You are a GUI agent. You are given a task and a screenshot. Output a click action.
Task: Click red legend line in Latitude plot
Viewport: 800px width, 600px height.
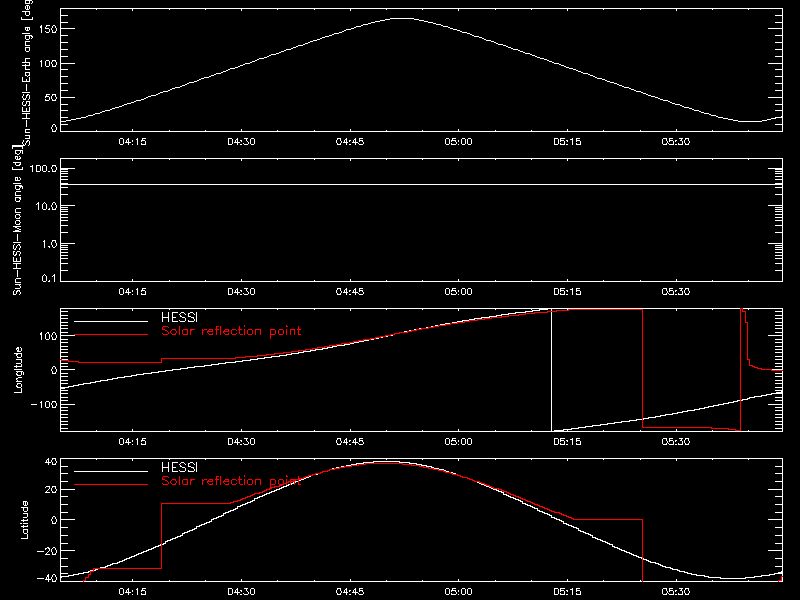tap(111, 485)
